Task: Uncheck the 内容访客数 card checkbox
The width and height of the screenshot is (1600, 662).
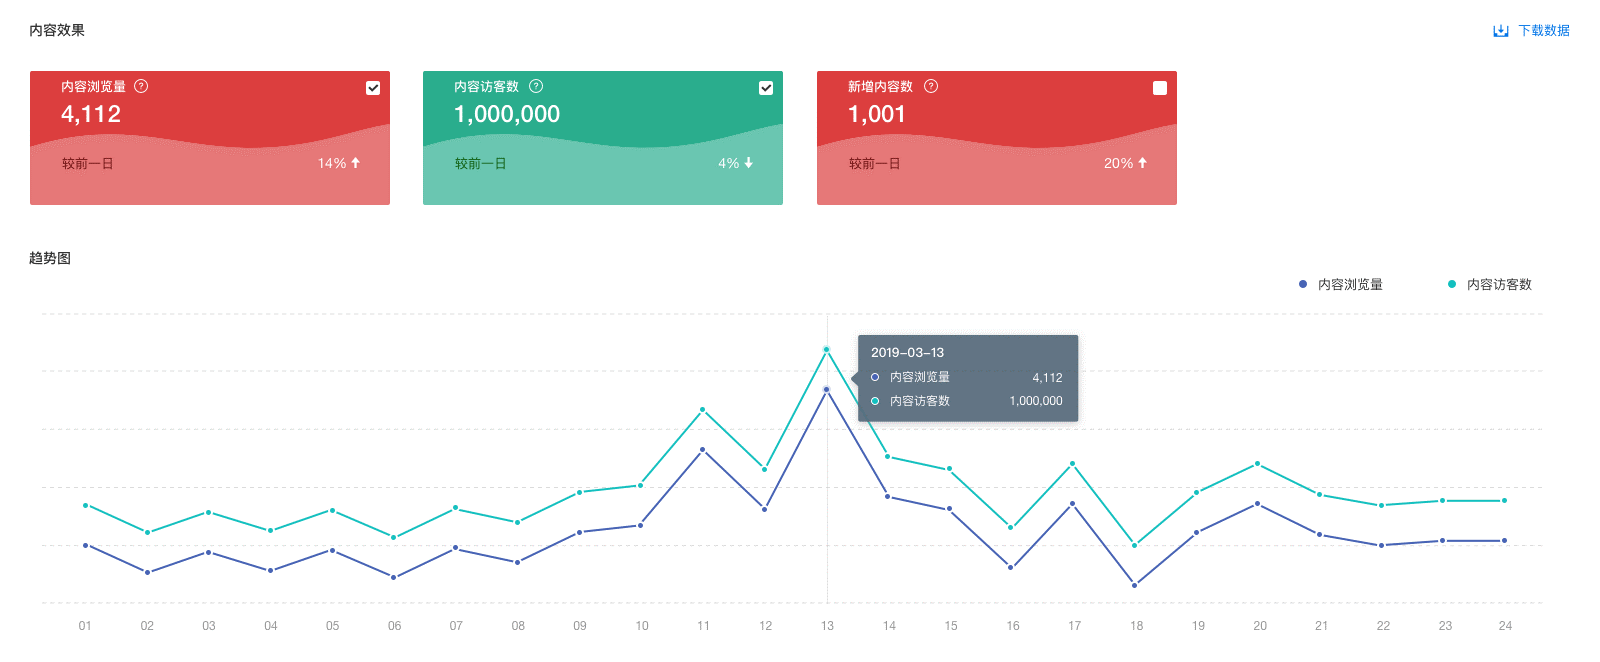Action: 766,88
